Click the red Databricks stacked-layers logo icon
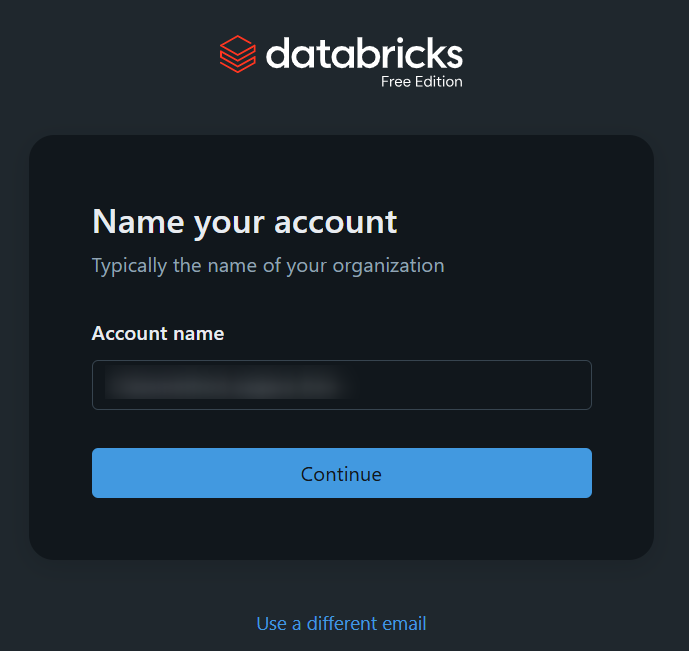 (238, 54)
